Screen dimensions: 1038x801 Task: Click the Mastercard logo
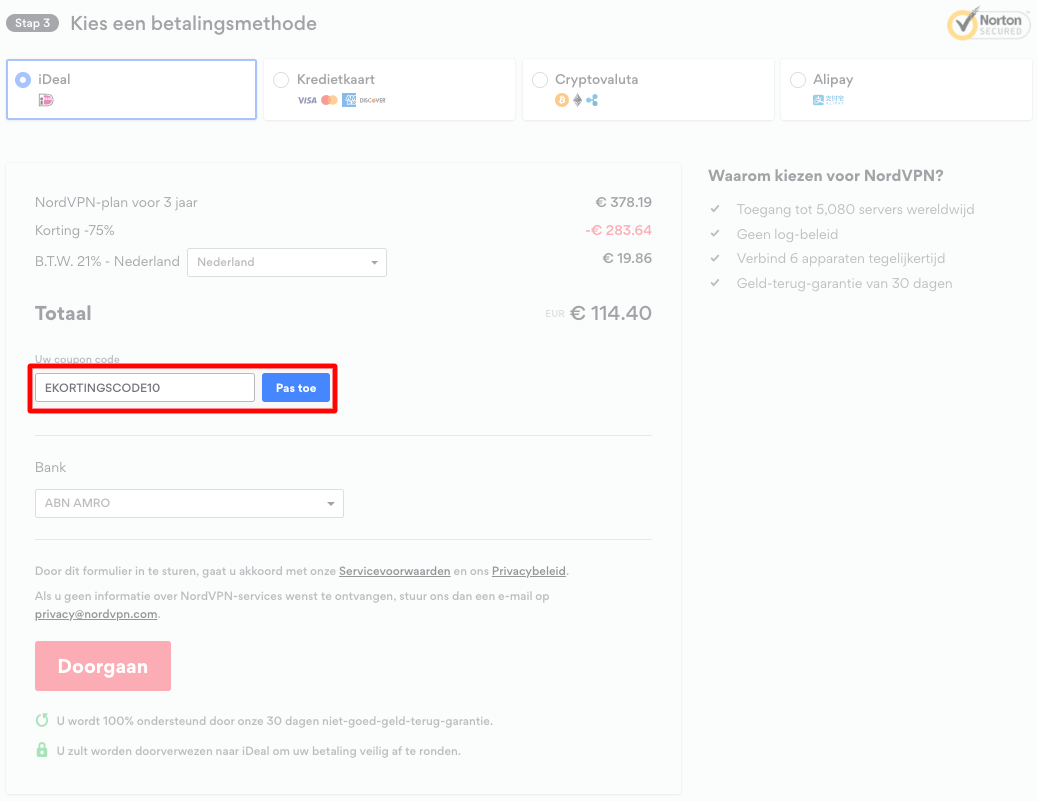tap(329, 100)
